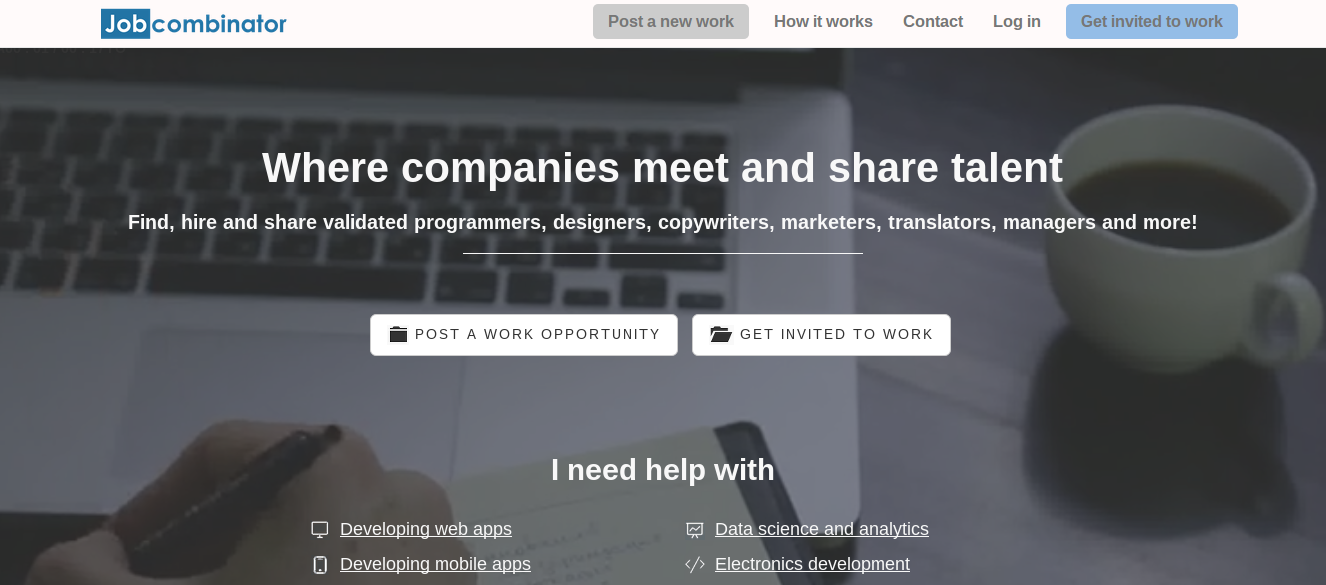This screenshot has width=1326, height=585.
Task: Click Log in at the top right
Action: (1016, 21)
